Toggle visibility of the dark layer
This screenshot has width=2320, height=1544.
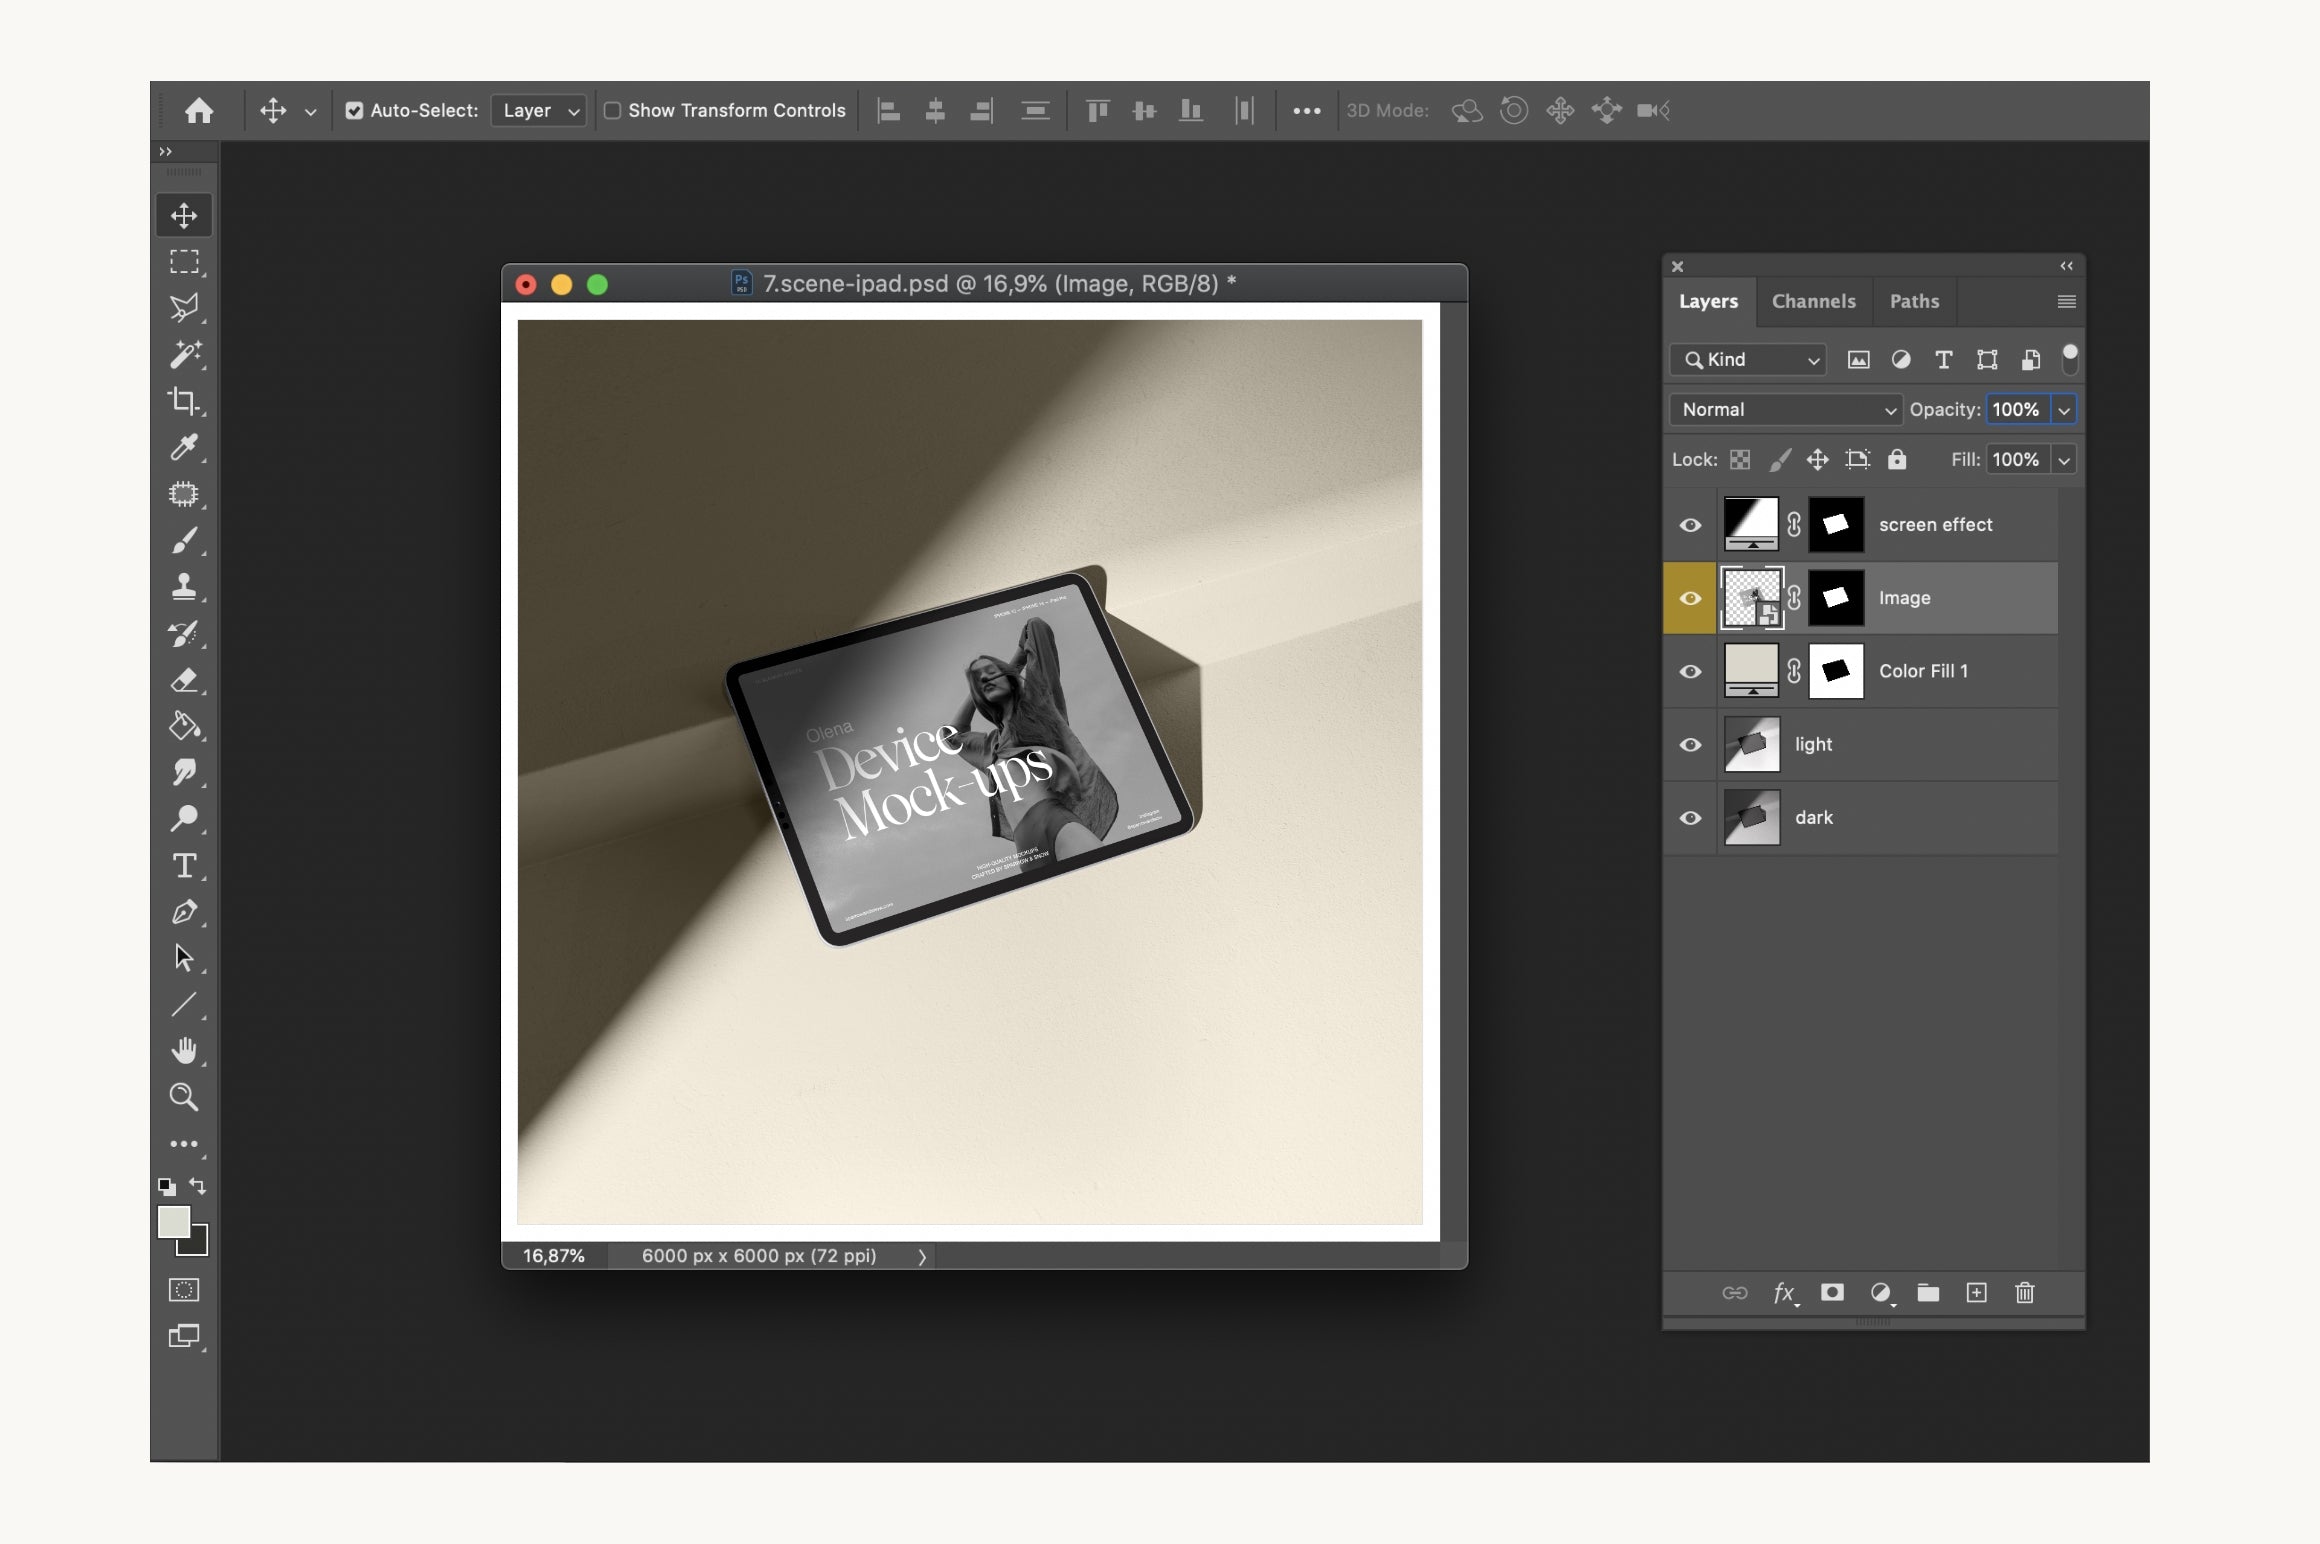[1690, 815]
